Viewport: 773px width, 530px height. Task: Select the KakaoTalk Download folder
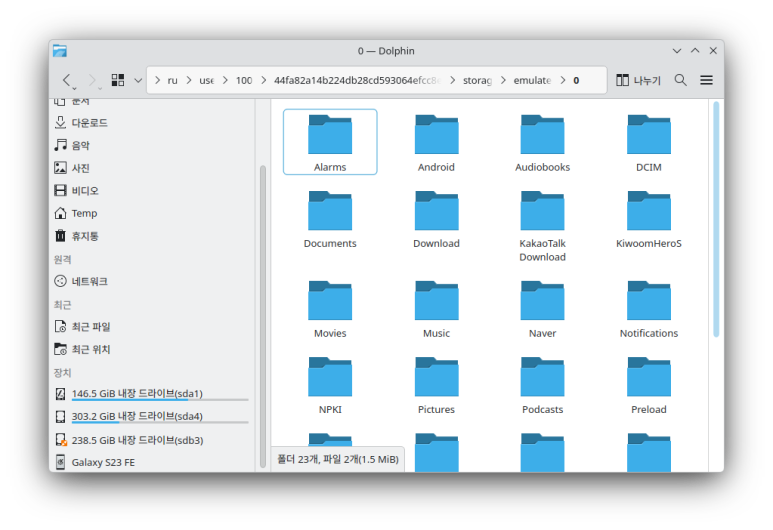542,225
